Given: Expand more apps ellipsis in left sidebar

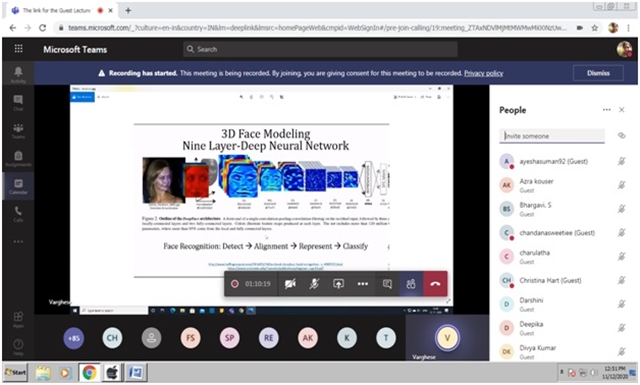Looking at the screenshot, I should point(18,242).
